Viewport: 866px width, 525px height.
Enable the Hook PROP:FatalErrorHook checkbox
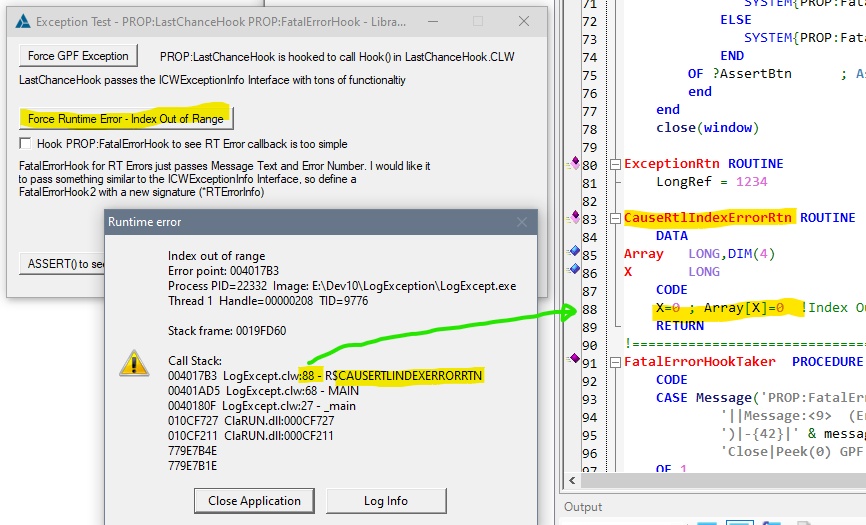pyautogui.click(x=26, y=144)
